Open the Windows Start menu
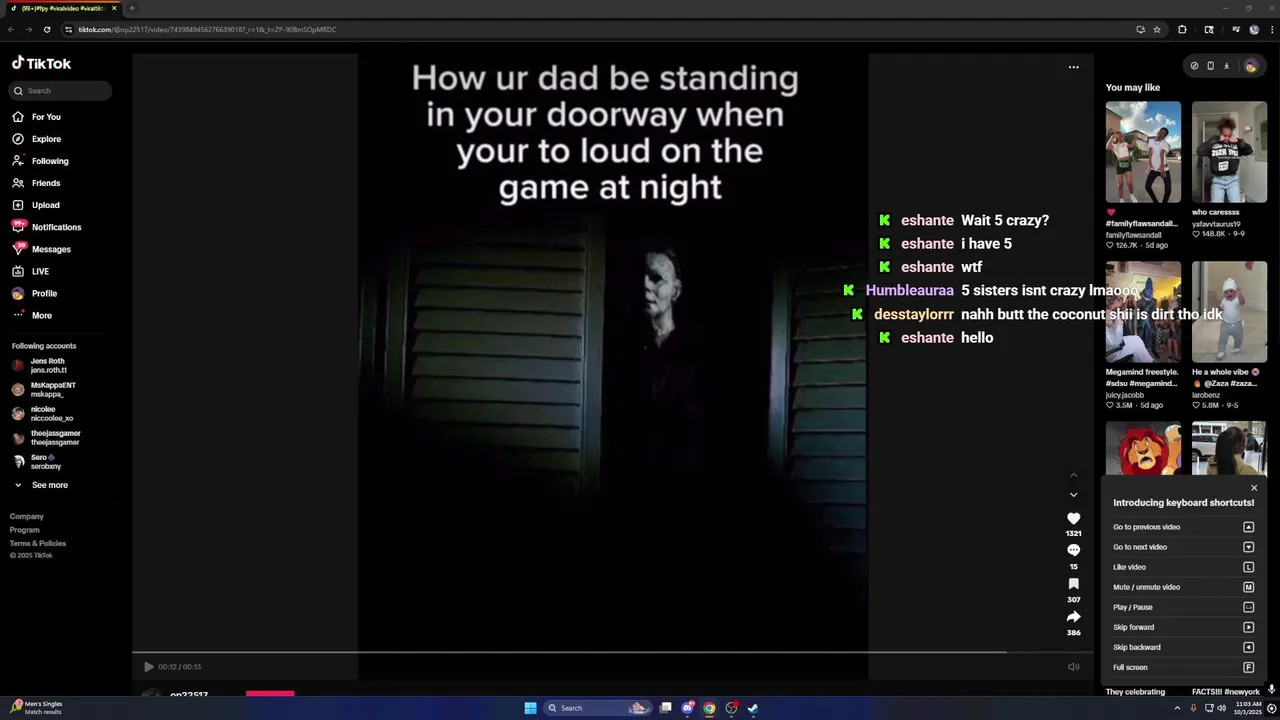 tap(530, 708)
